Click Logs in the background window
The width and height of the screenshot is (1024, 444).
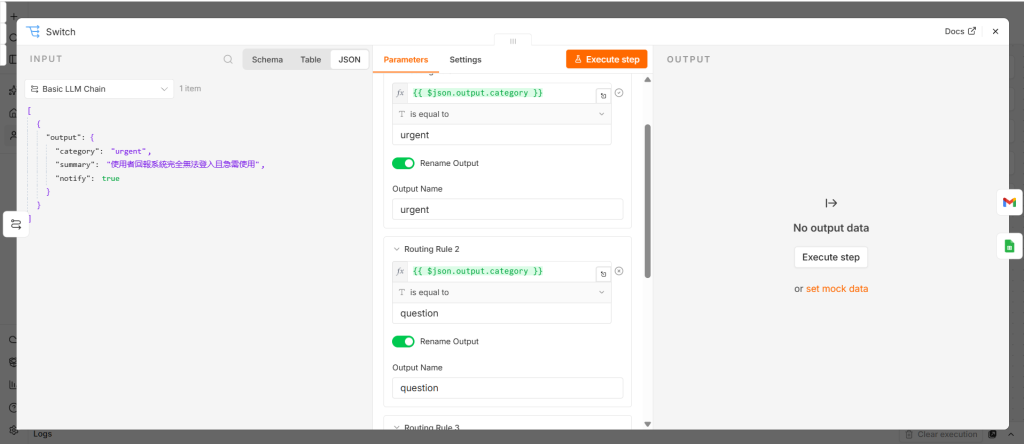click(42, 434)
